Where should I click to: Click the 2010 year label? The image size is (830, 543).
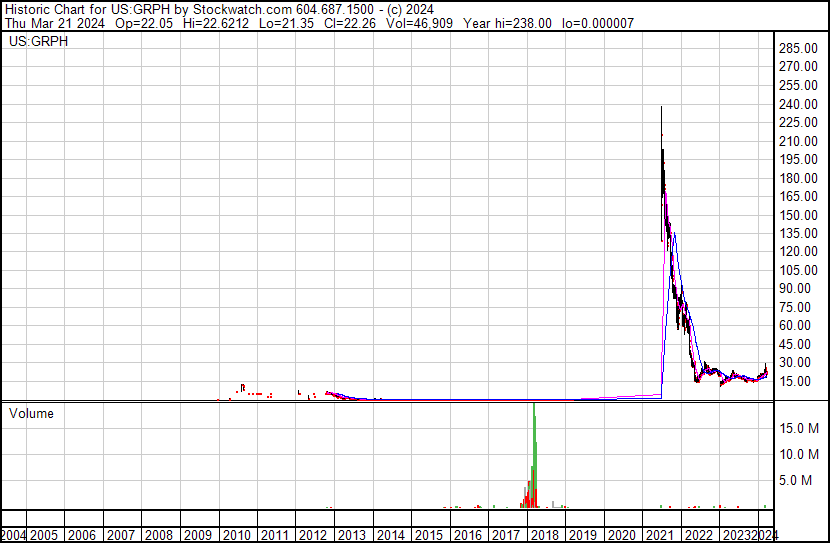237,535
